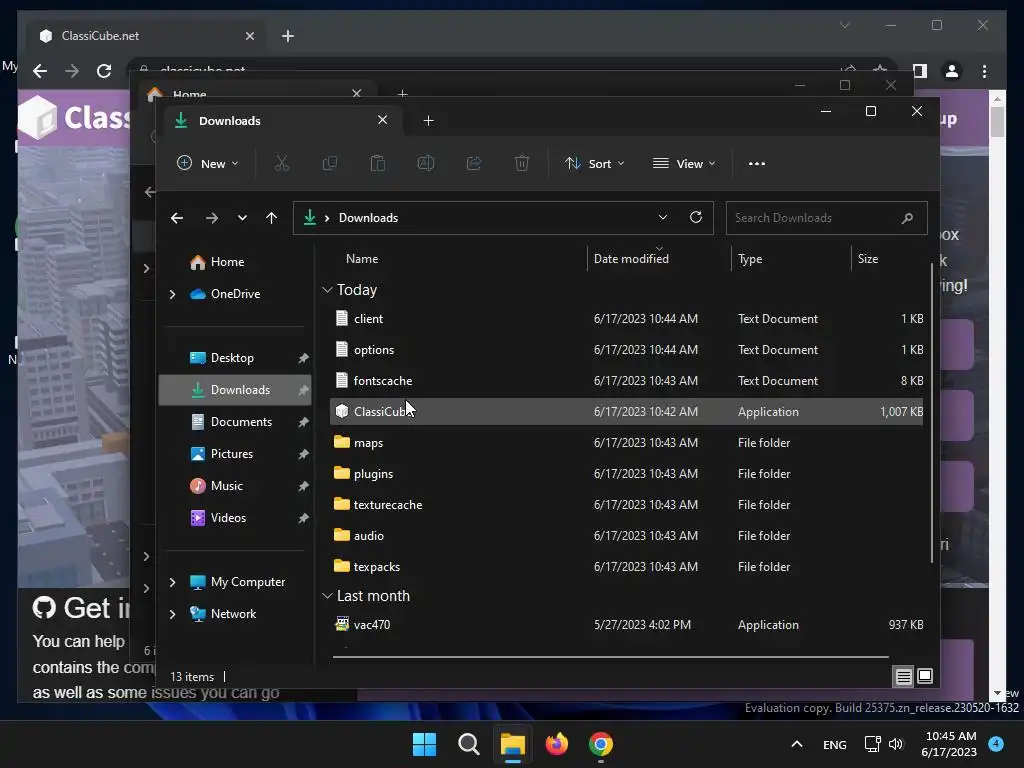The height and width of the screenshot is (768, 1024).
Task: Expand OneDrive in navigation pane
Action: [x=172, y=295]
